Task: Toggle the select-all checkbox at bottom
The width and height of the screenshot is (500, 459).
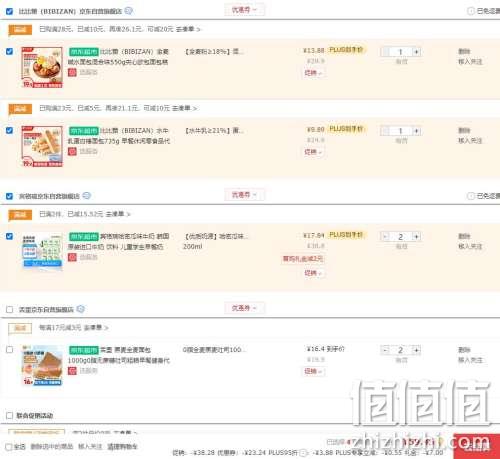Action: click(9, 447)
